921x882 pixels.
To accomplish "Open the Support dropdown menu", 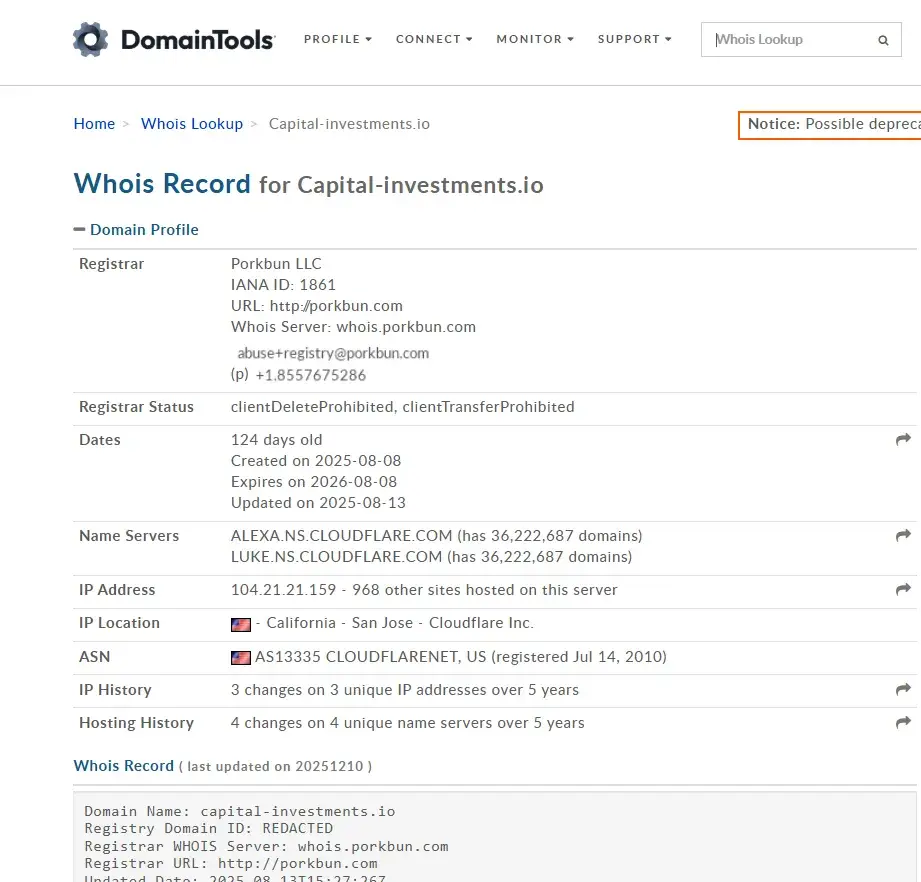I will click(634, 39).
